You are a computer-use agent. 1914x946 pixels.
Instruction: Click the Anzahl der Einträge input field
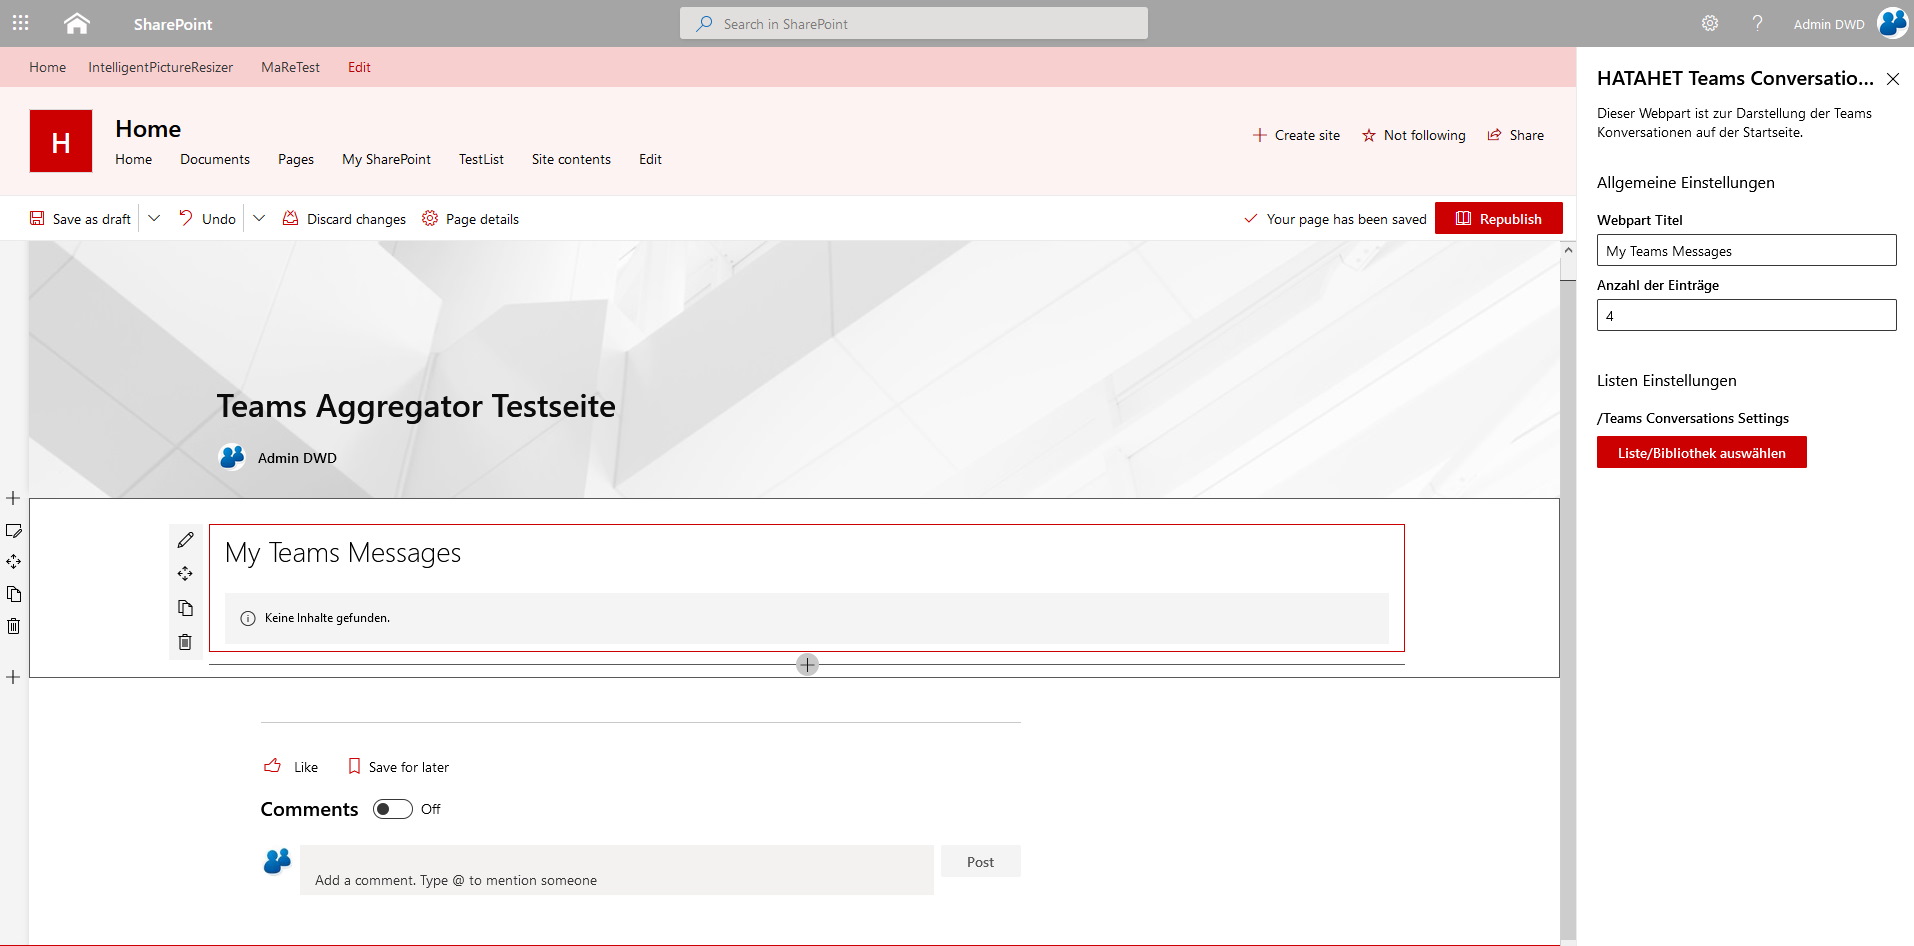(1746, 315)
